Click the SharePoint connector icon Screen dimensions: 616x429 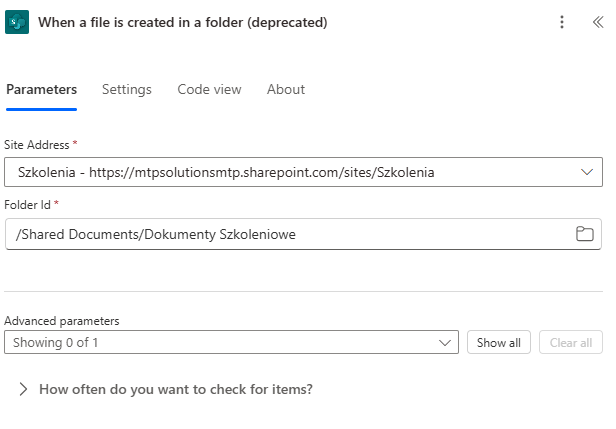coord(17,22)
